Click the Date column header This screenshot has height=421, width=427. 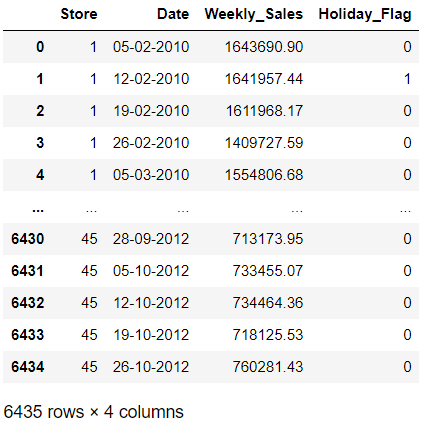point(173,14)
